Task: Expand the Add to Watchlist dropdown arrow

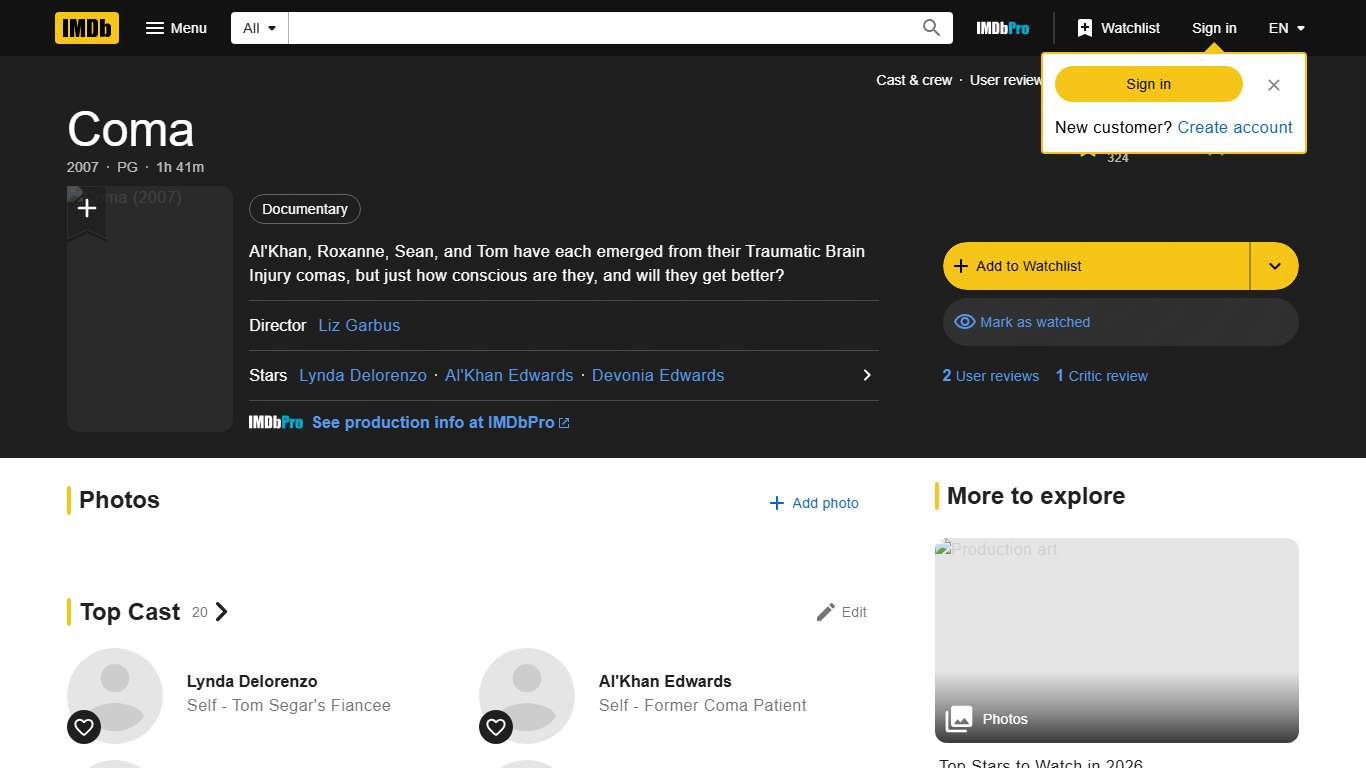Action: pyautogui.click(x=1274, y=266)
